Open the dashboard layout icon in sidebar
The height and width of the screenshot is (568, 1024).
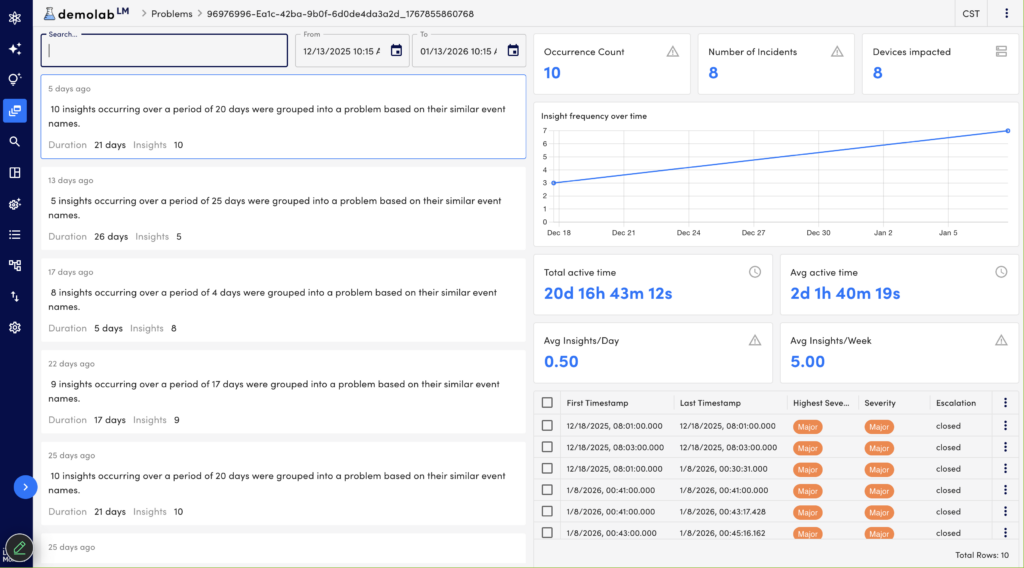point(14,172)
